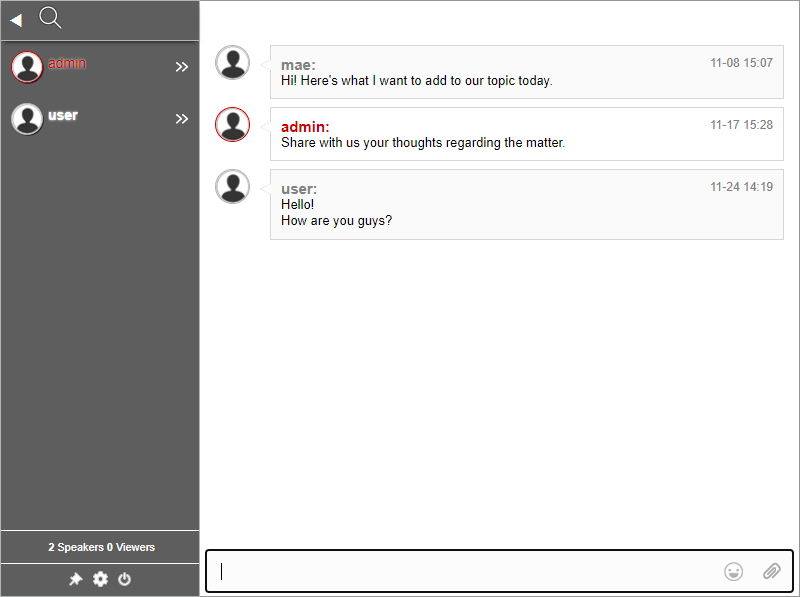The height and width of the screenshot is (597, 800).
Task: Click the red "admin:" sender name in the chat
Action: coord(305,127)
